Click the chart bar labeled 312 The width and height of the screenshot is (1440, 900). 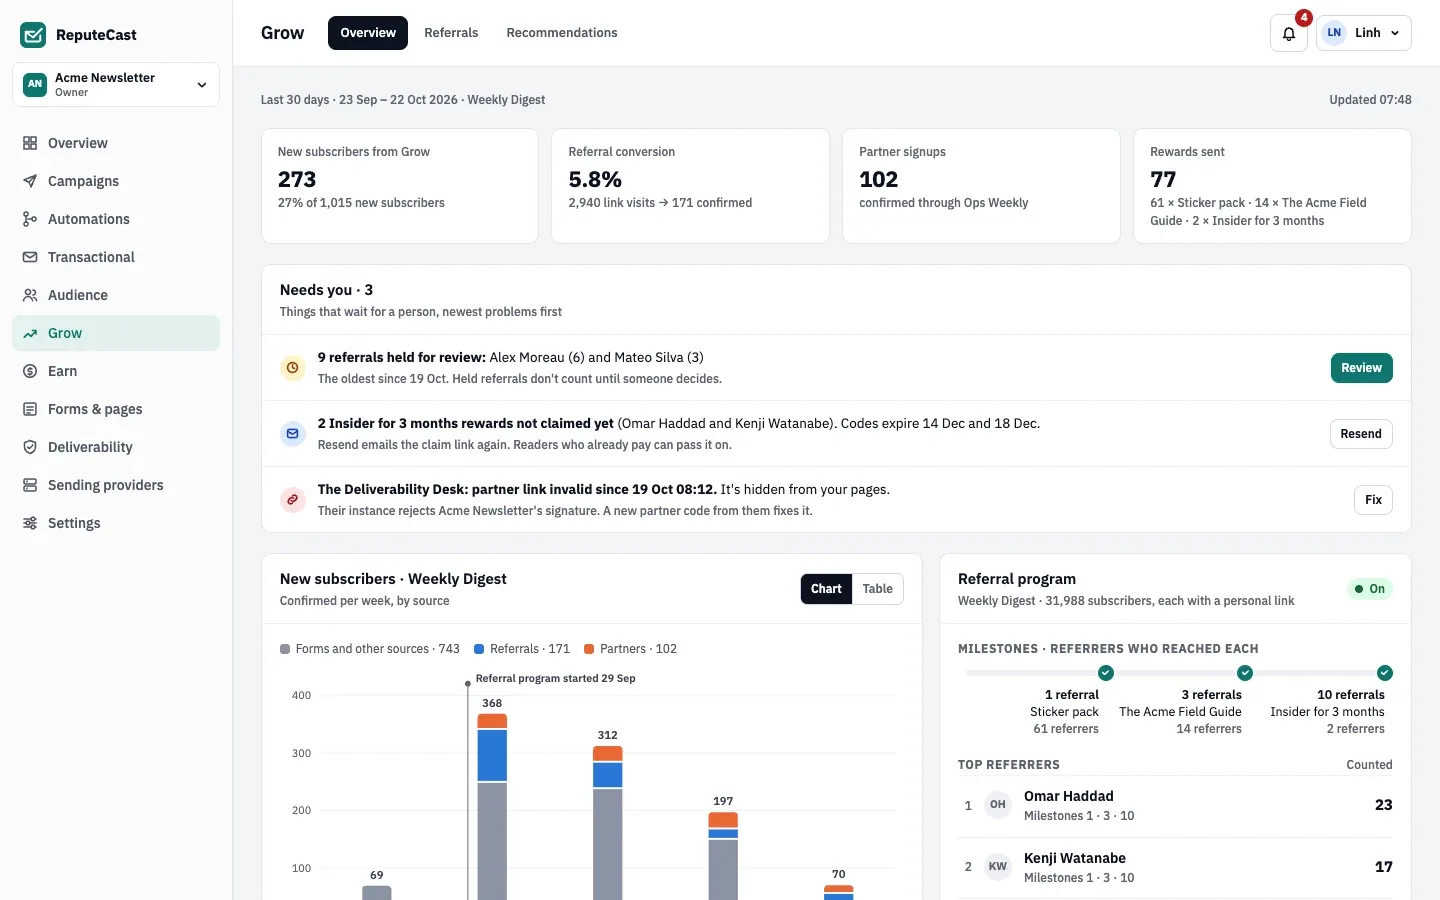pos(608,822)
